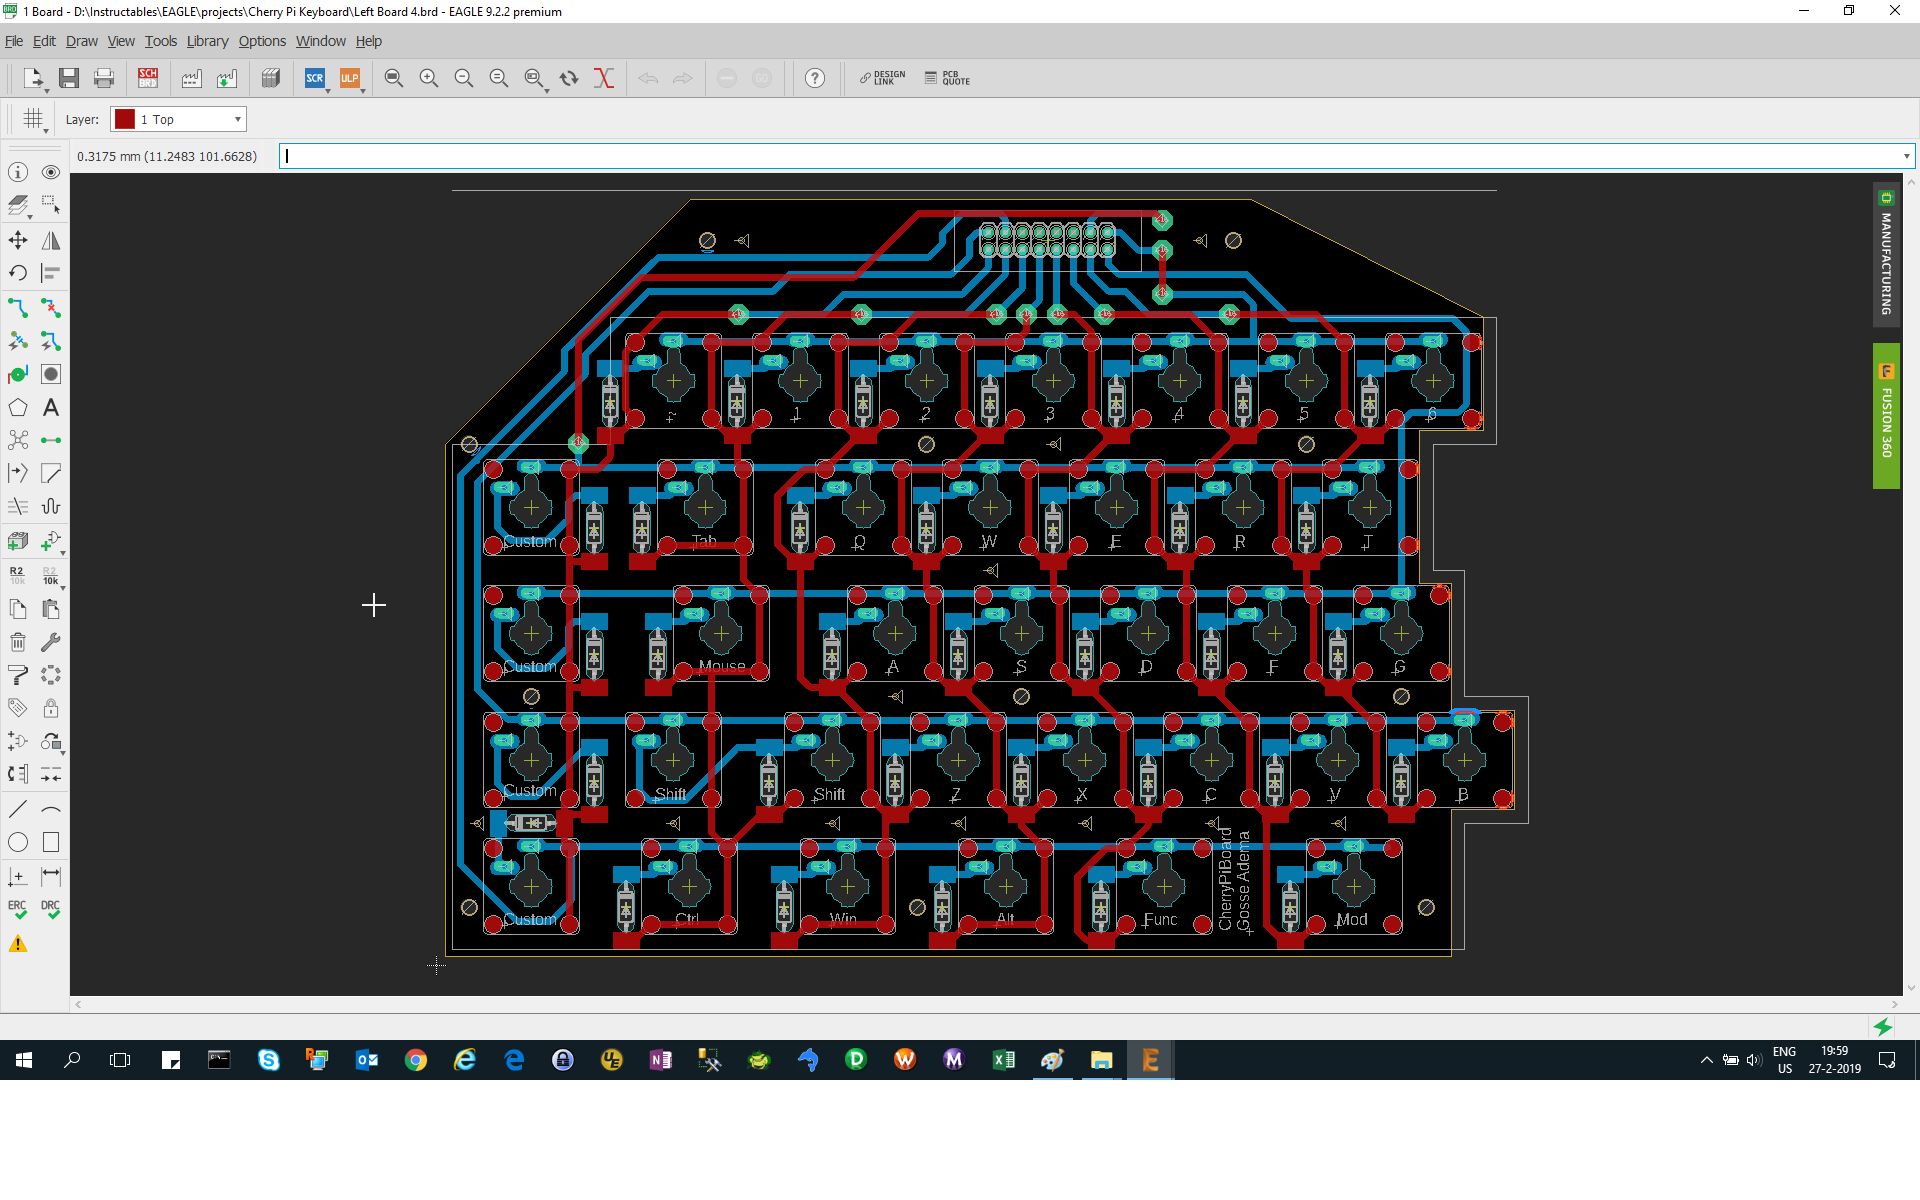Viewport: 1920px width, 1200px height.
Task: Expand the command history dropdown
Action: 1905,156
